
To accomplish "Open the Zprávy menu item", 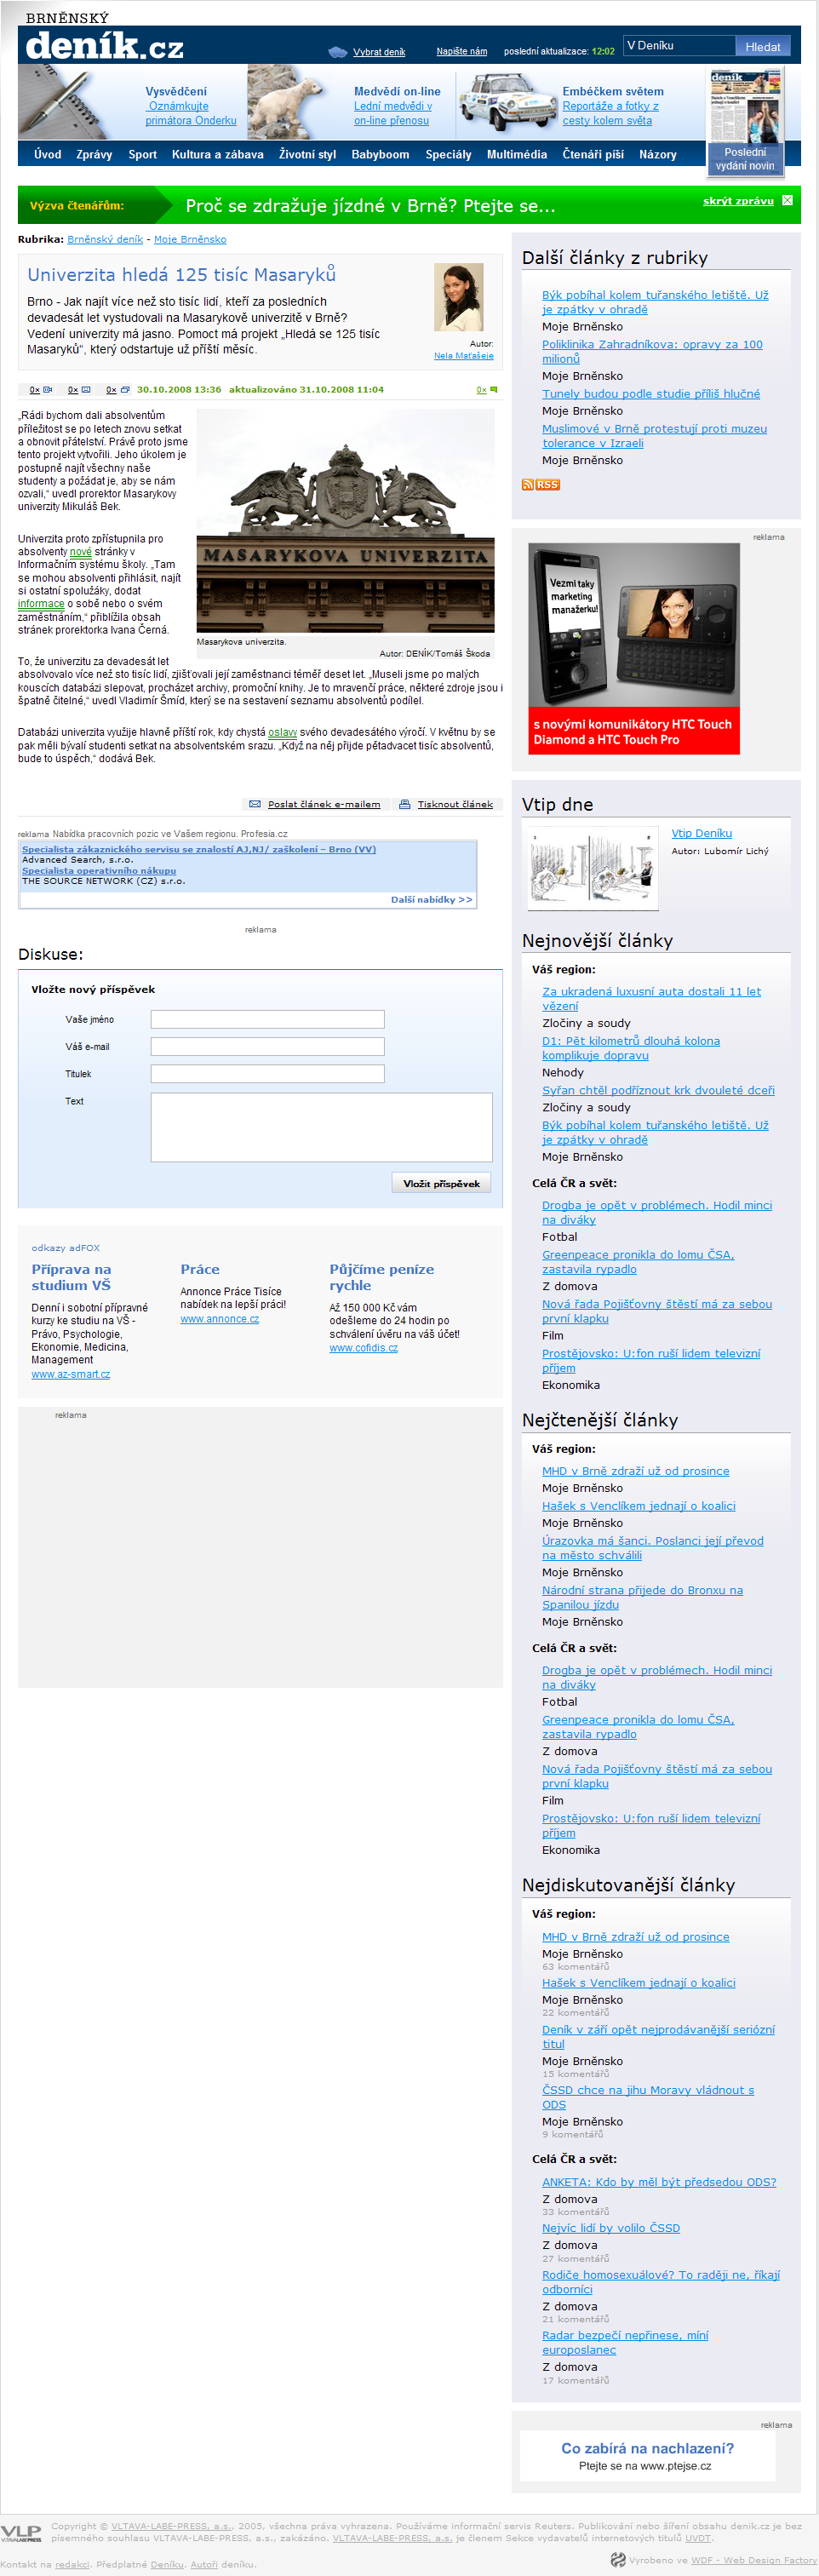I will click(x=94, y=154).
